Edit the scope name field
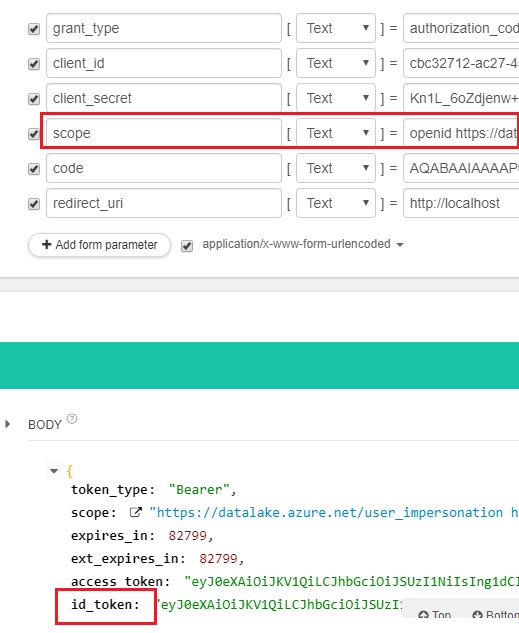The width and height of the screenshot is (519, 633). (x=164, y=133)
